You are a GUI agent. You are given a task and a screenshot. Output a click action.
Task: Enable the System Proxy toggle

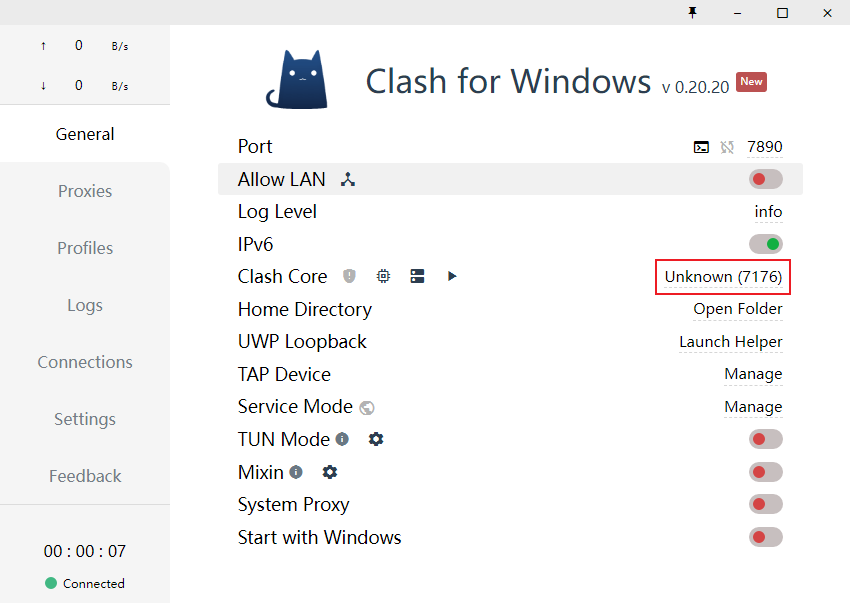point(765,505)
